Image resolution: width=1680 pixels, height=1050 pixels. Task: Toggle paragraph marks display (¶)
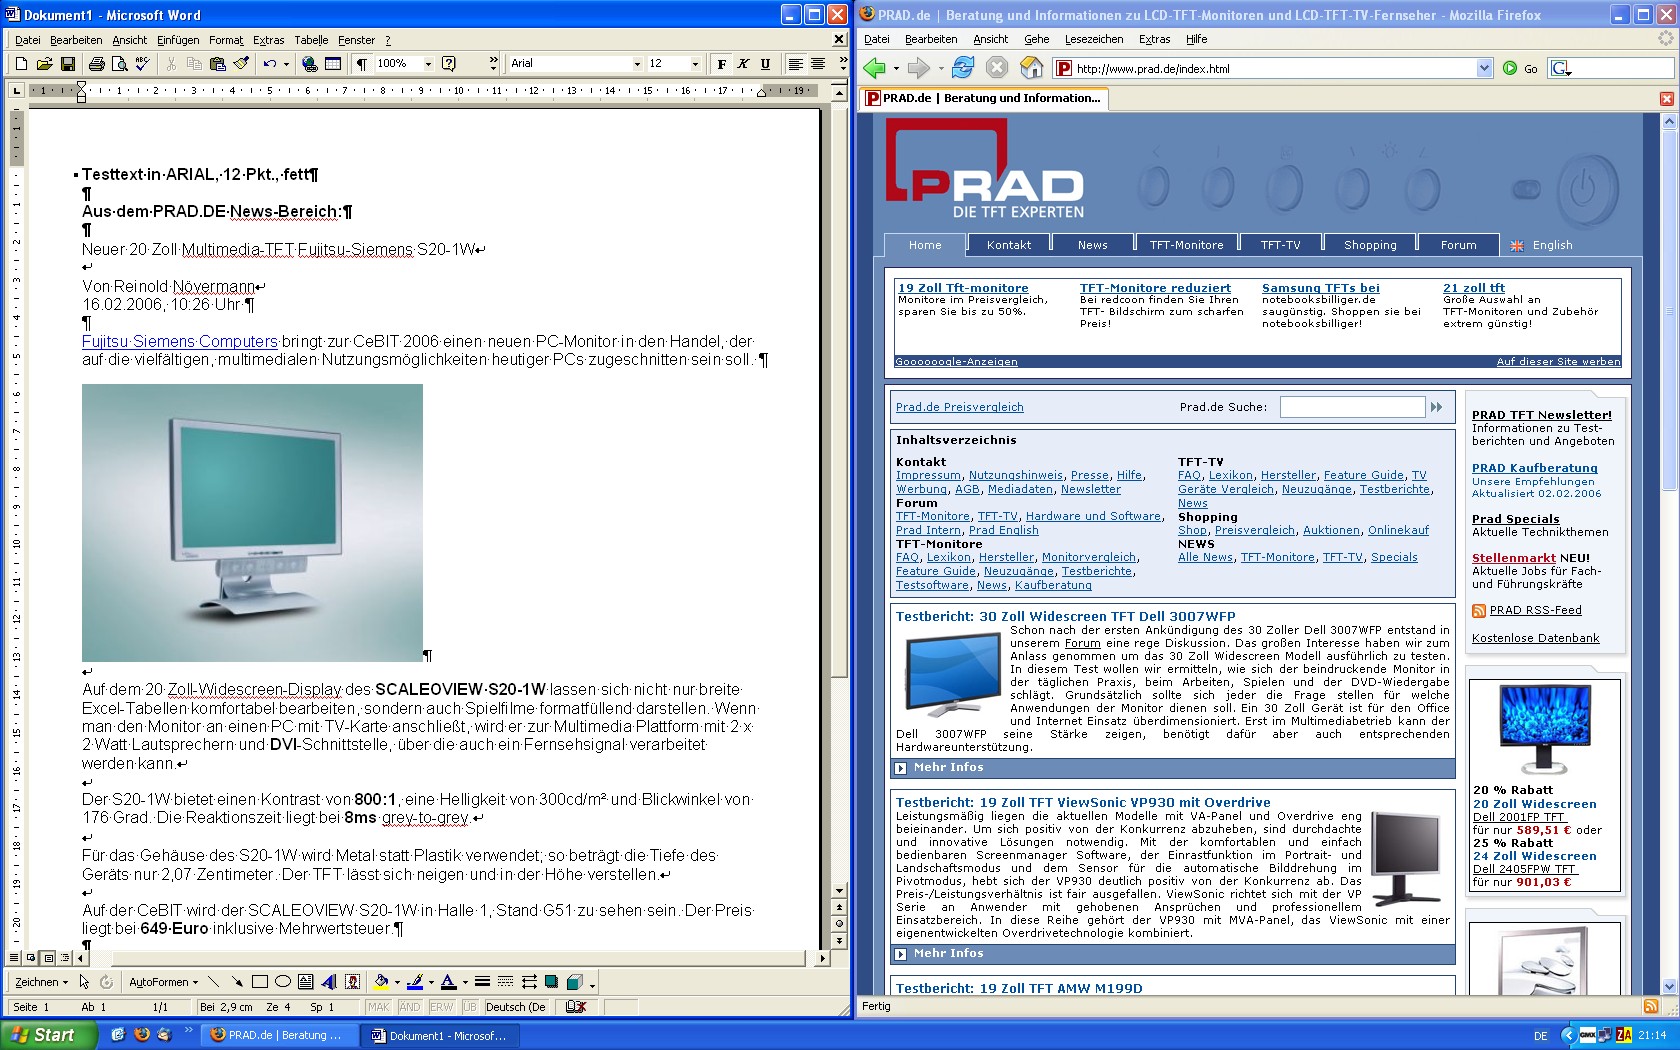(361, 64)
